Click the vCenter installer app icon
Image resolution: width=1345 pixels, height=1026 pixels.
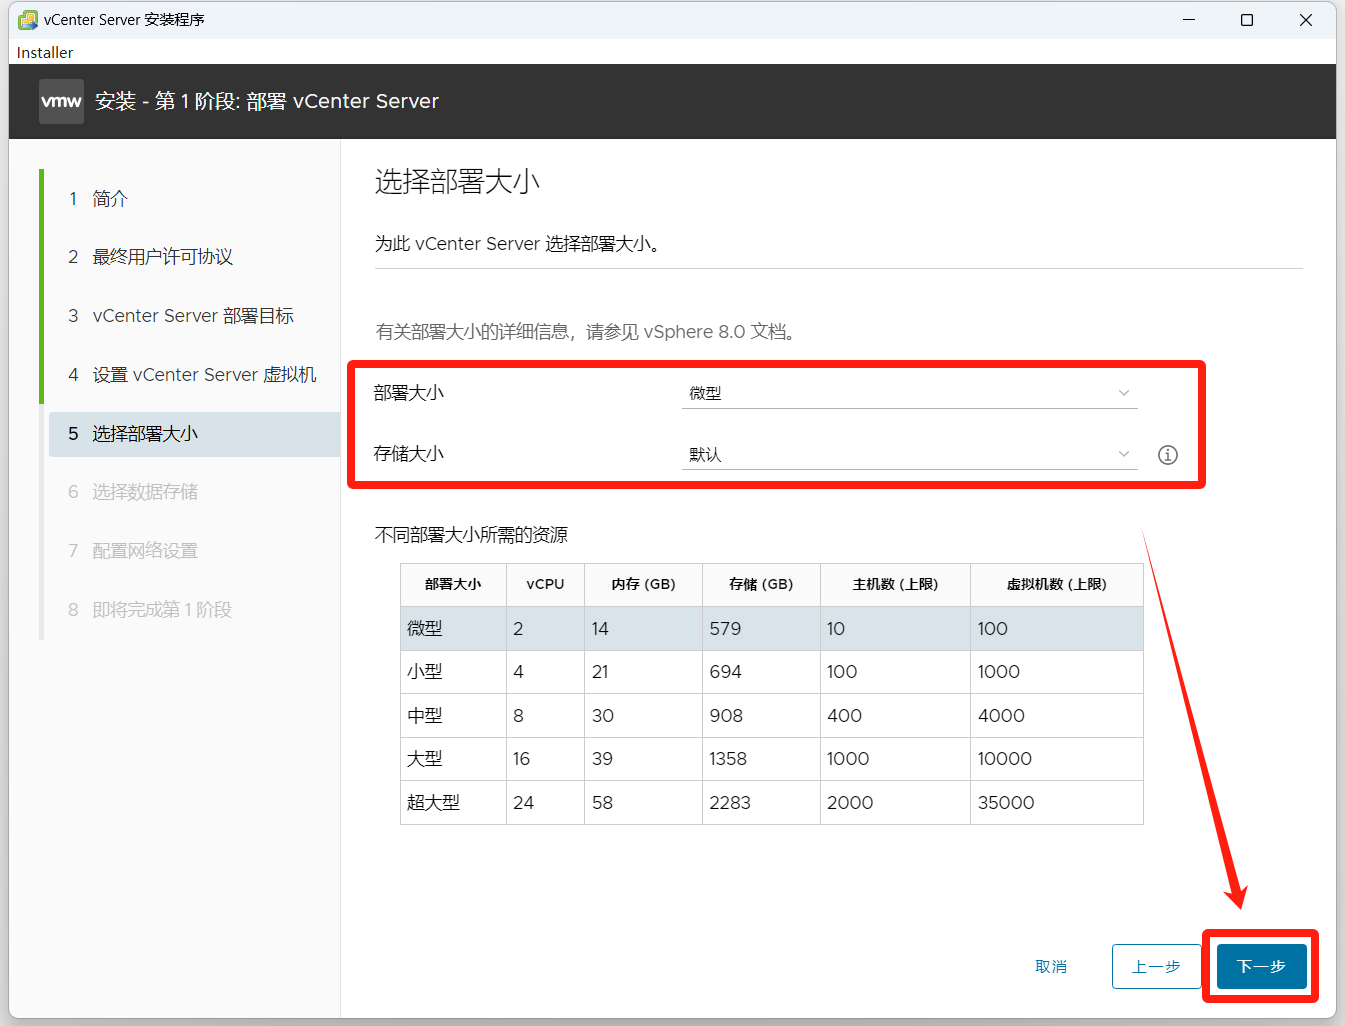pyautogui.click(x=28, y=20)
